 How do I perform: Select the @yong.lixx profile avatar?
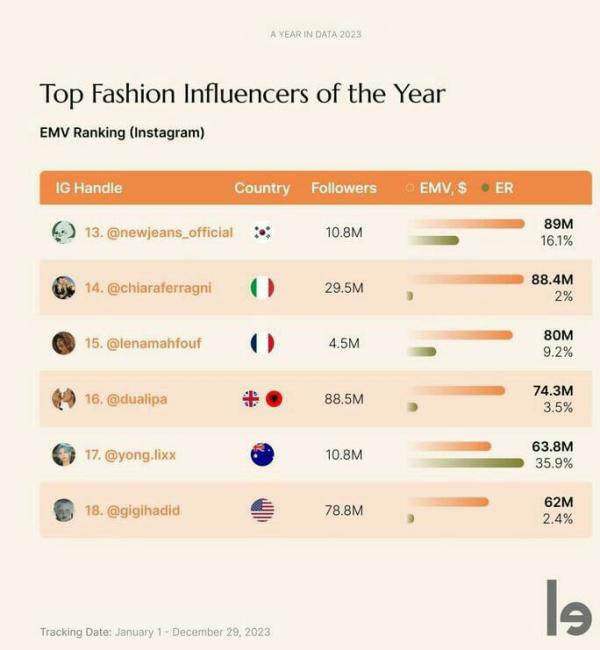pos(63,454)
